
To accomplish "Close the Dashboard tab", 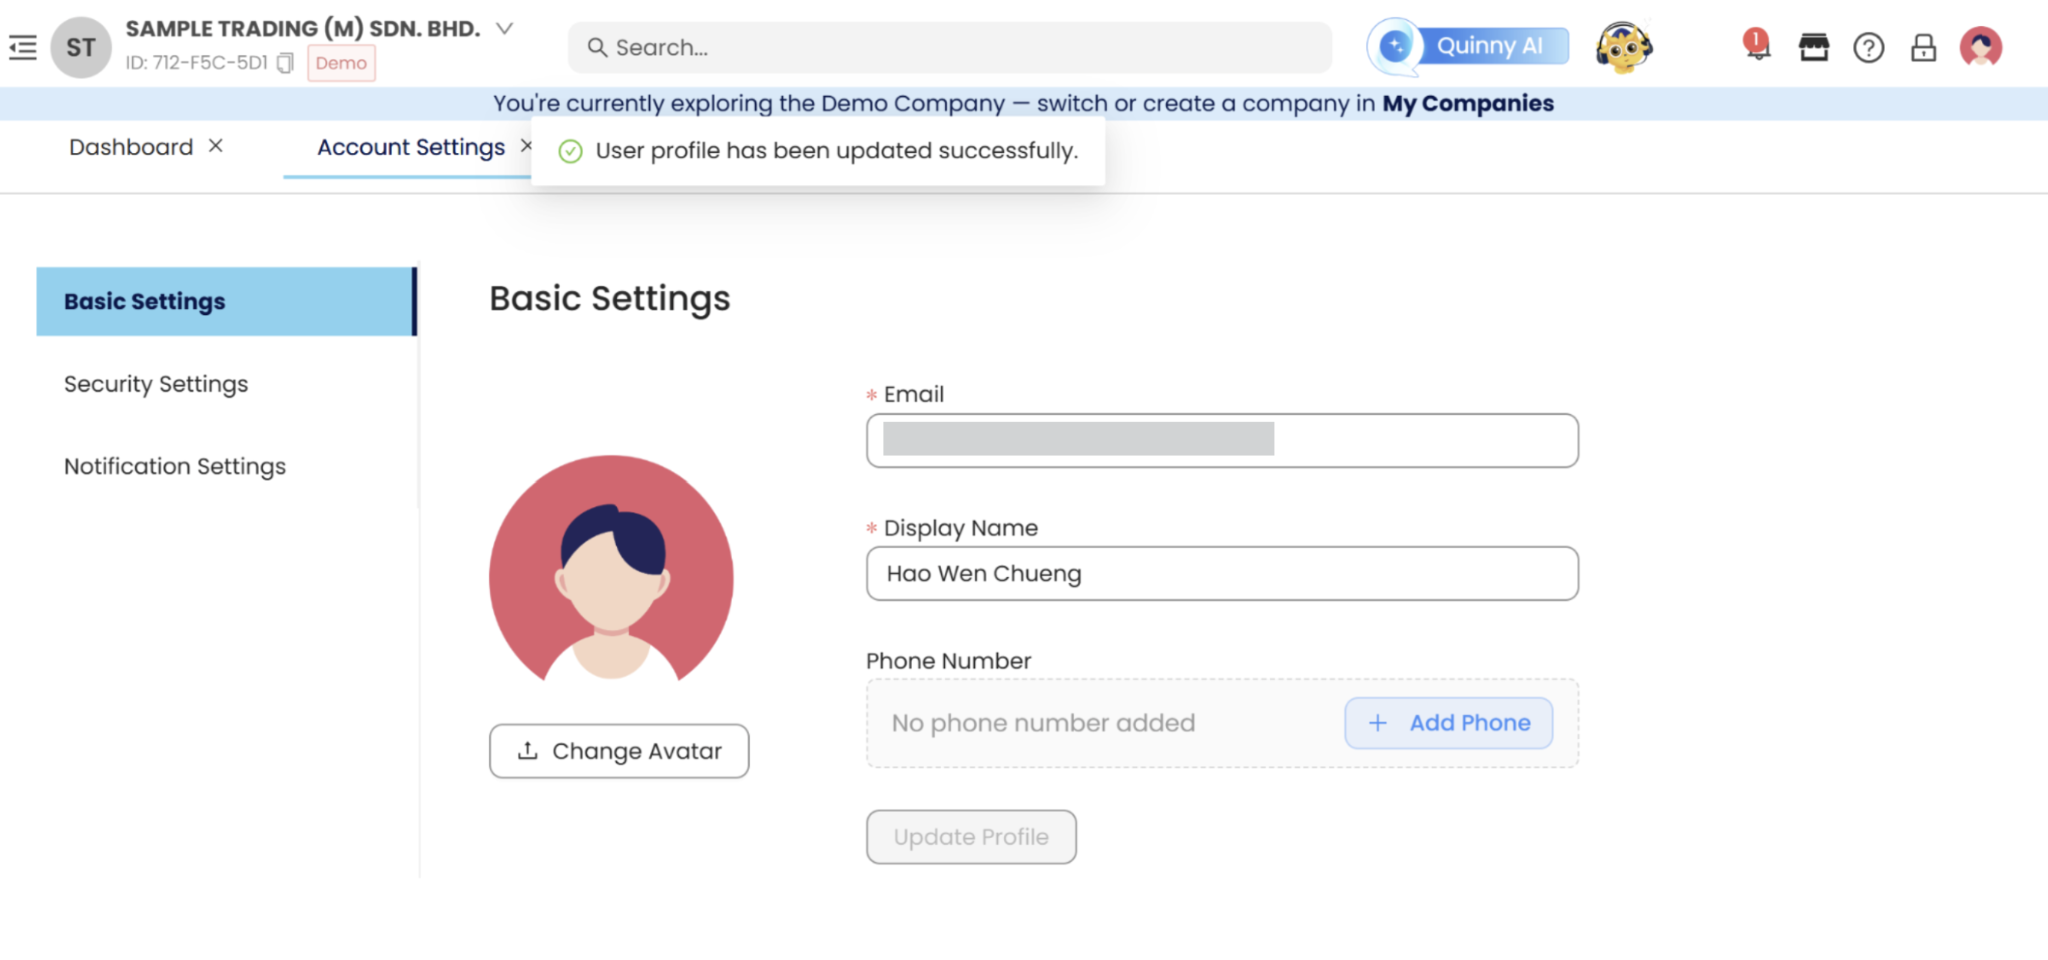I will point(215,146).
